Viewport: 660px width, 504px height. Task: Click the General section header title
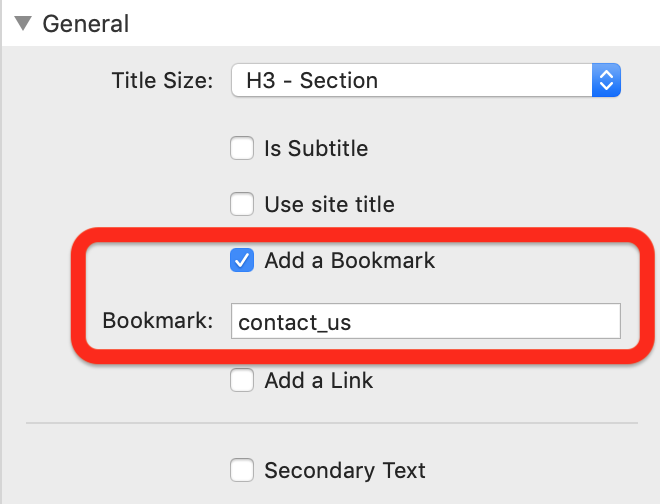tap(86, 24)
